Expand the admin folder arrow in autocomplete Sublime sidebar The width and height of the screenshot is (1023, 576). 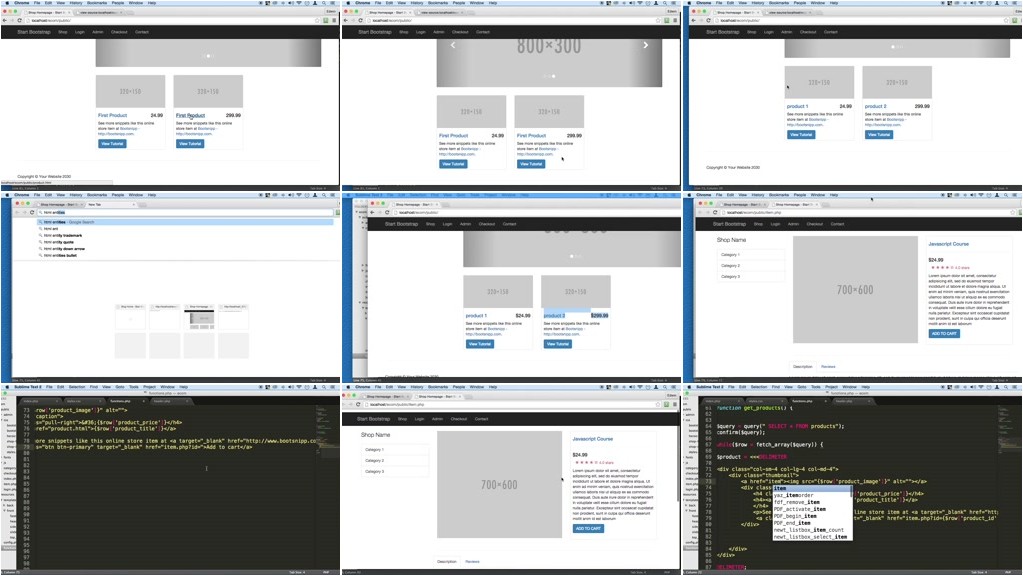click(686, 415)
